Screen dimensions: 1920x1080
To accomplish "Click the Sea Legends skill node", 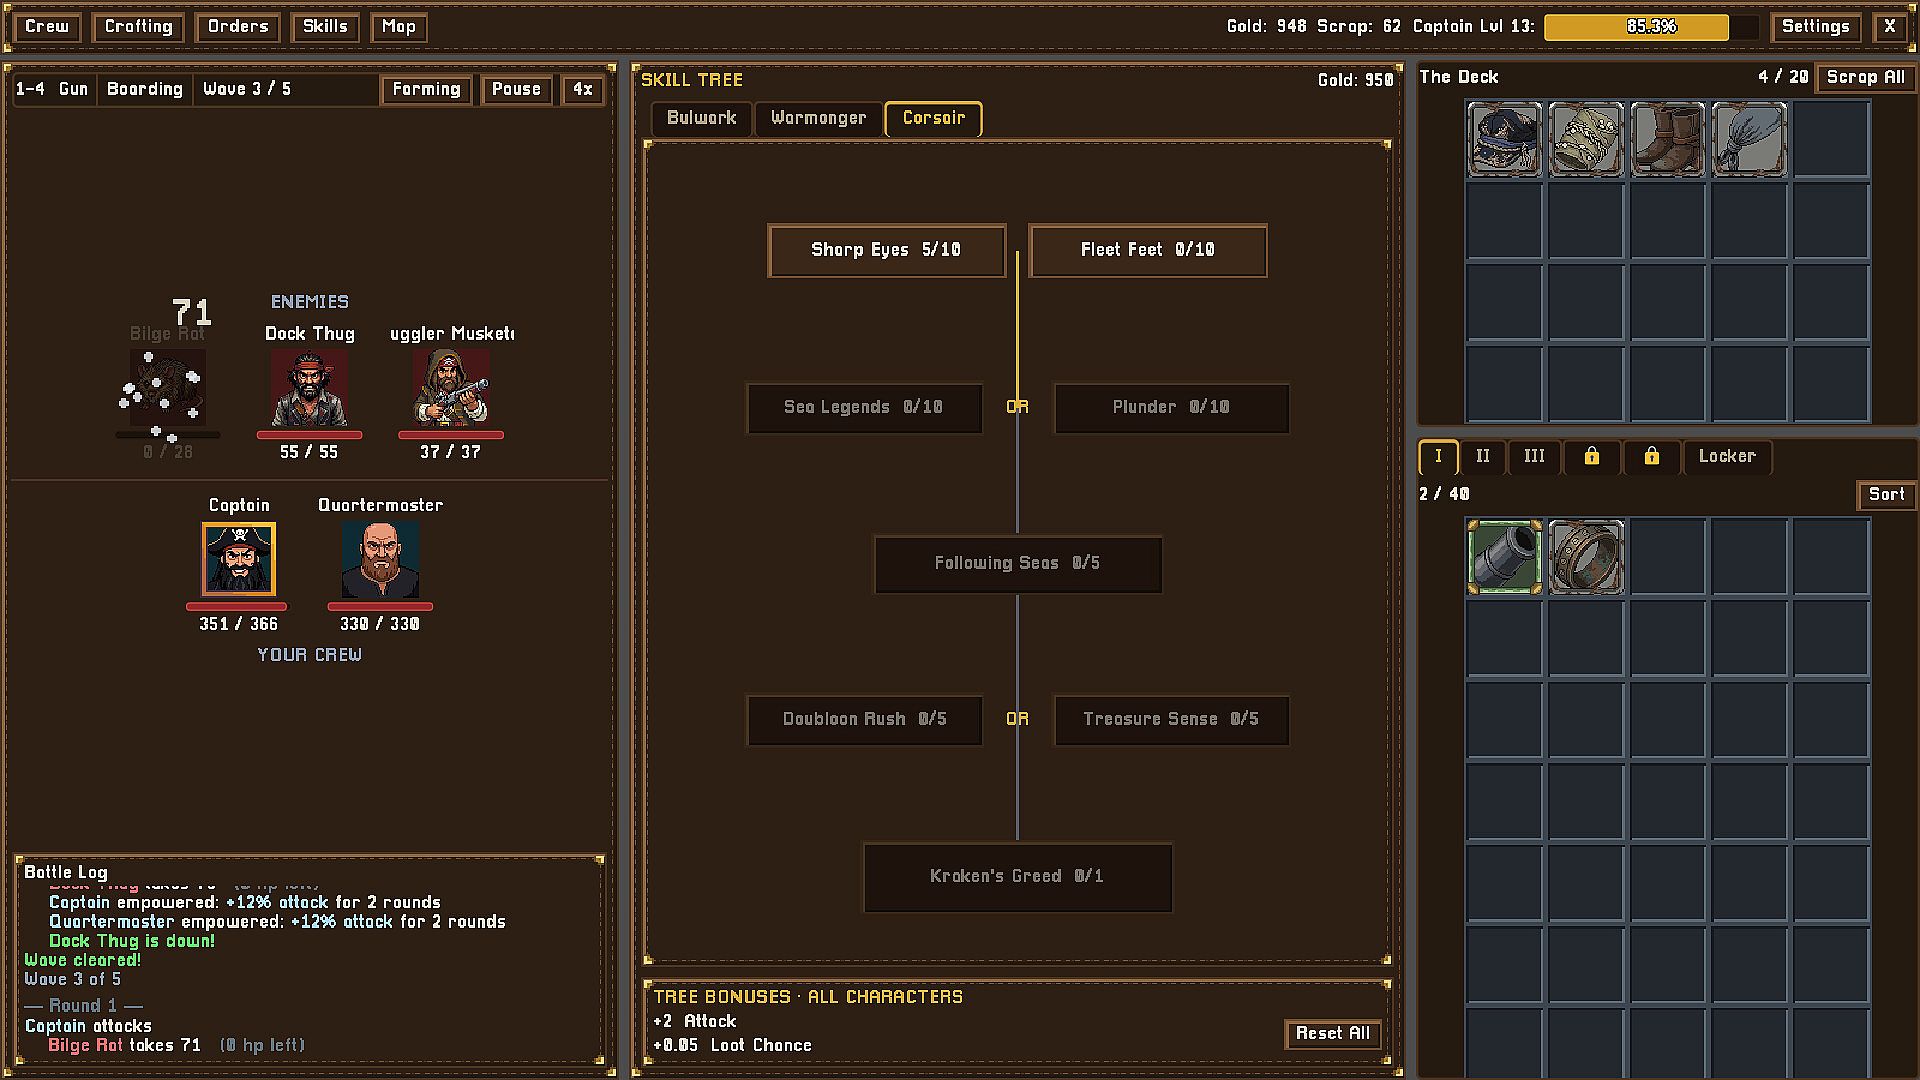I will [x=864, y=408].
